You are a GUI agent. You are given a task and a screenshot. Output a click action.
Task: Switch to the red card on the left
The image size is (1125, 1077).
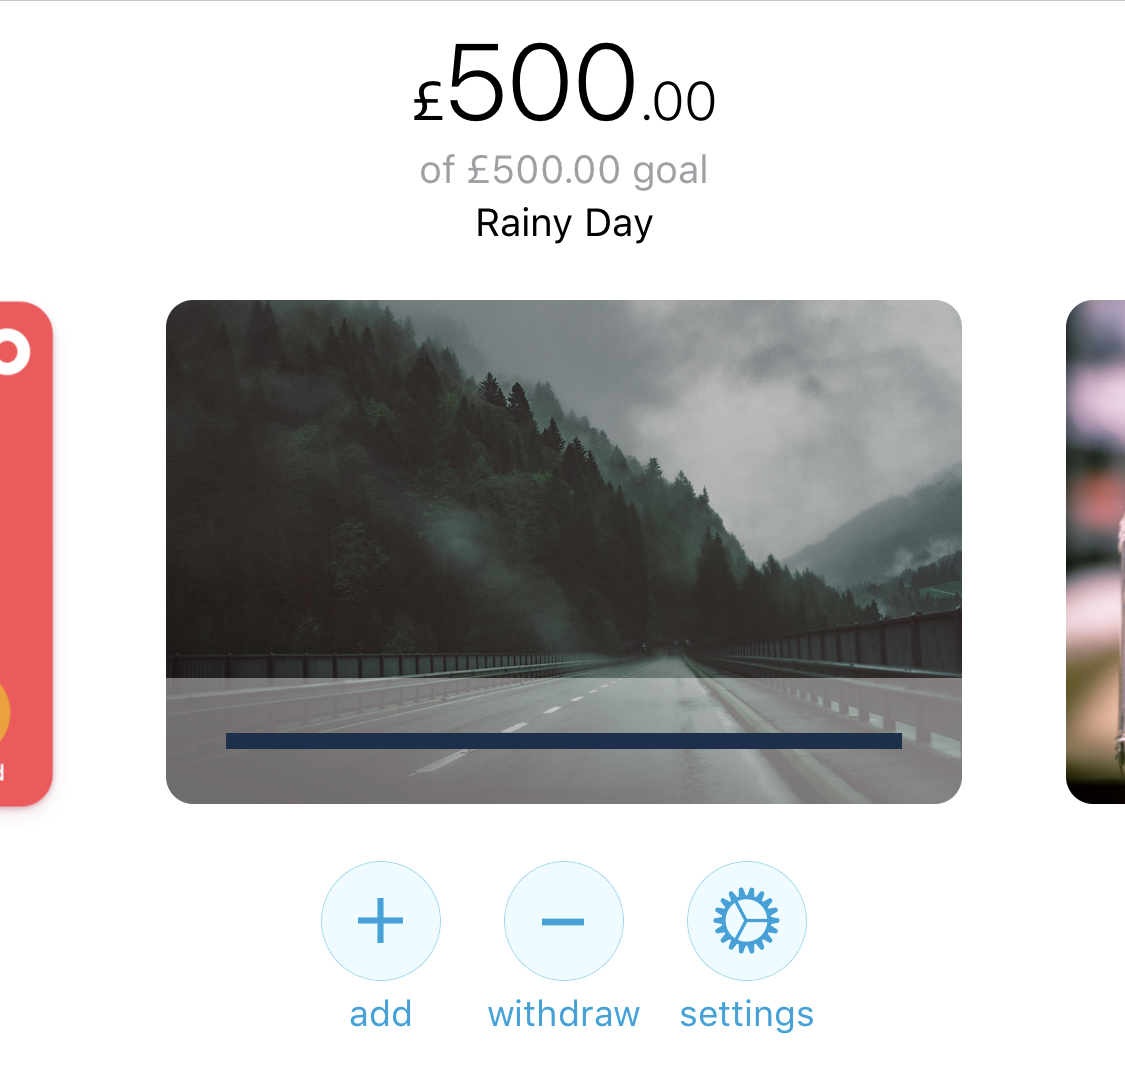point(25,554)
